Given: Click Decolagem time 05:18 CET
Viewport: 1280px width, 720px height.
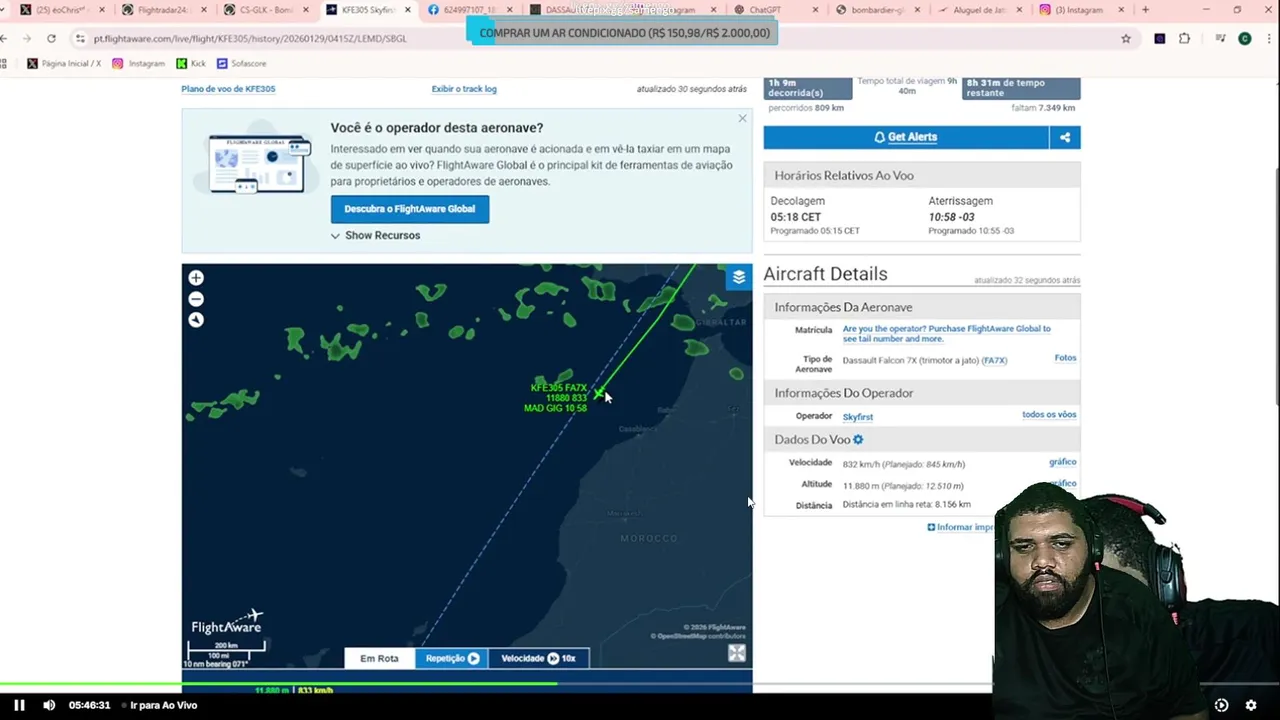Looking at the screenshot, I should pyautogui.click(x=796, y=217).
